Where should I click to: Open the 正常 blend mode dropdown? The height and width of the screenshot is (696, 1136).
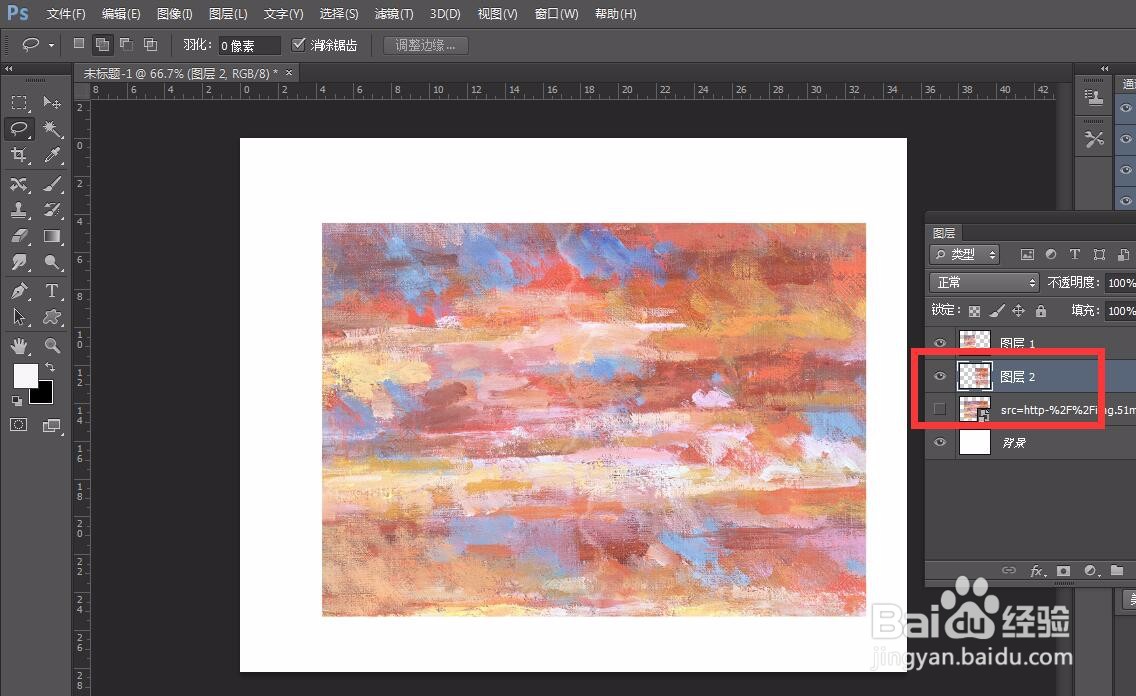(x=984, y=282)
